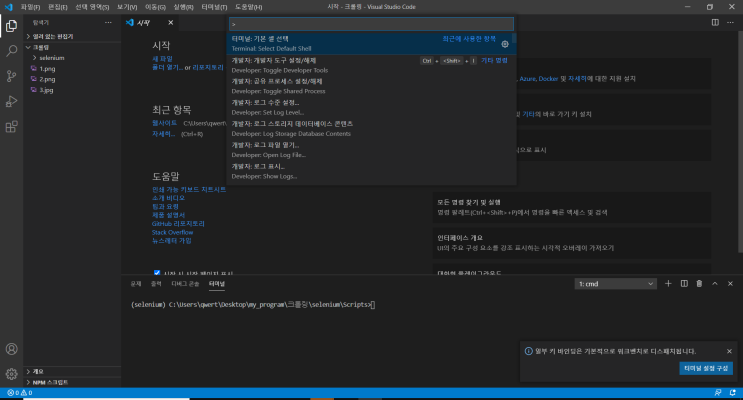Open the 선택 영역(S) menu
Image resolution: width=743 pixels, height=400 pixels.
[92, 7]
